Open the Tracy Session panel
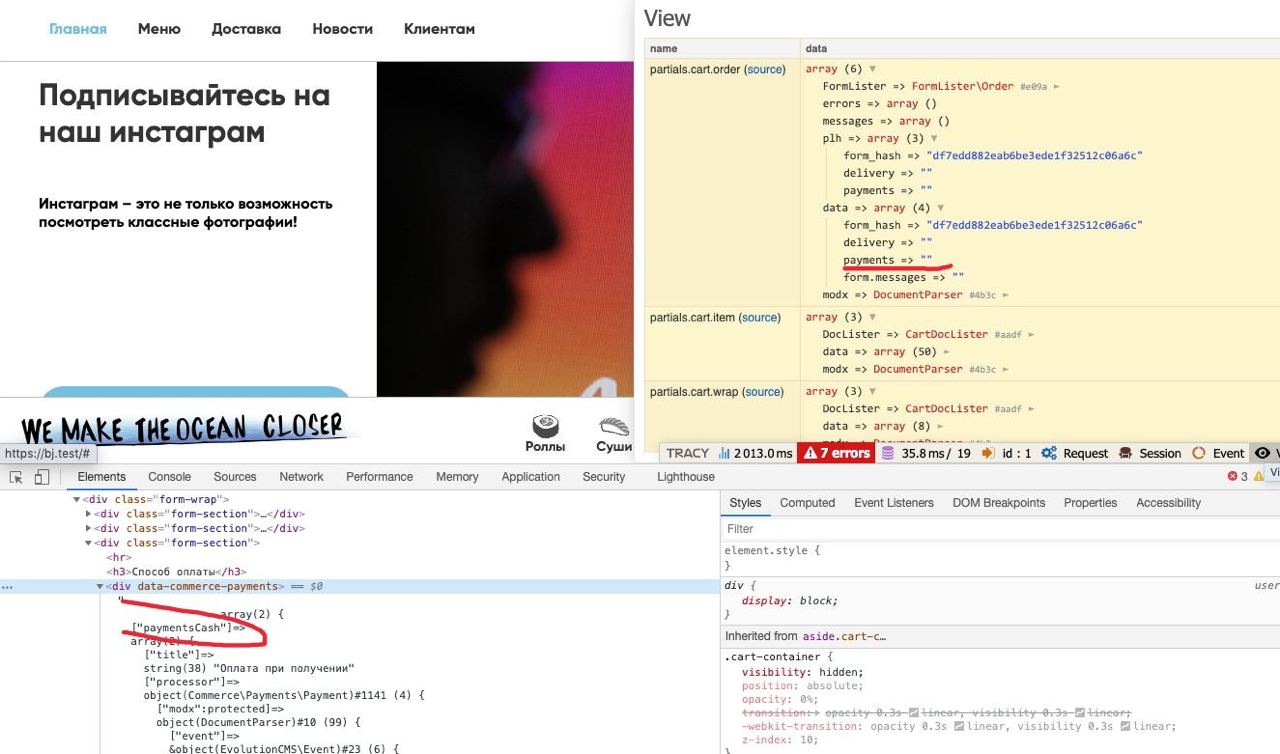1280x754 pixels. click(1150, 453)
